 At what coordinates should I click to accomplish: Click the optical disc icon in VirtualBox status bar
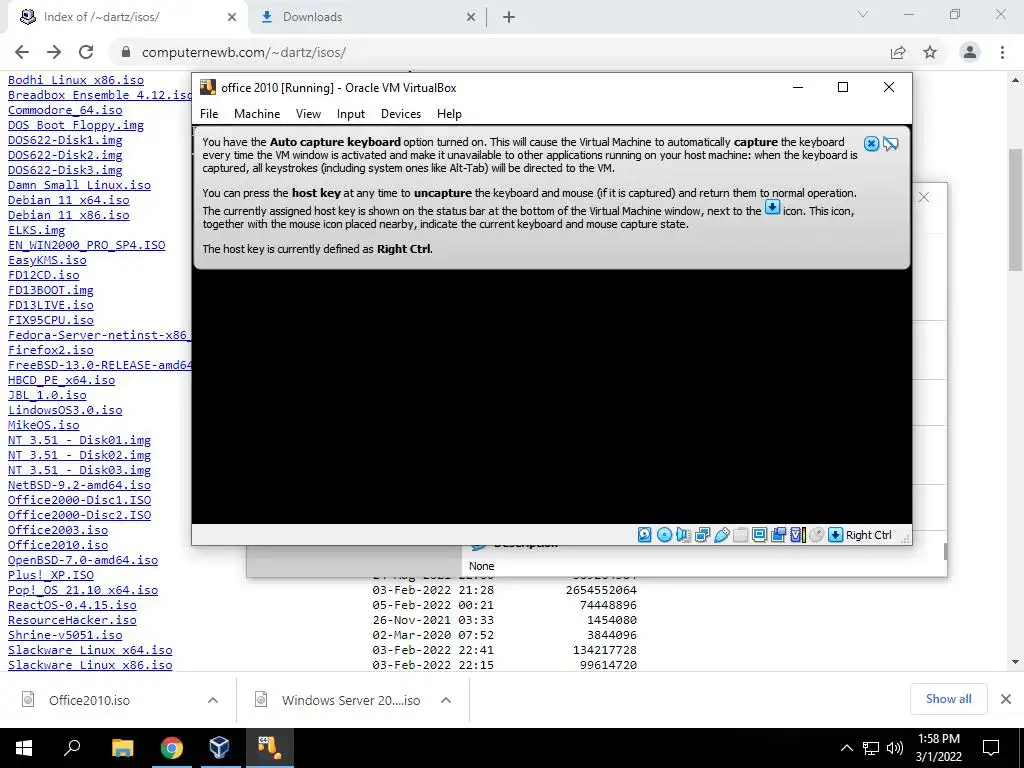point(664,535)
